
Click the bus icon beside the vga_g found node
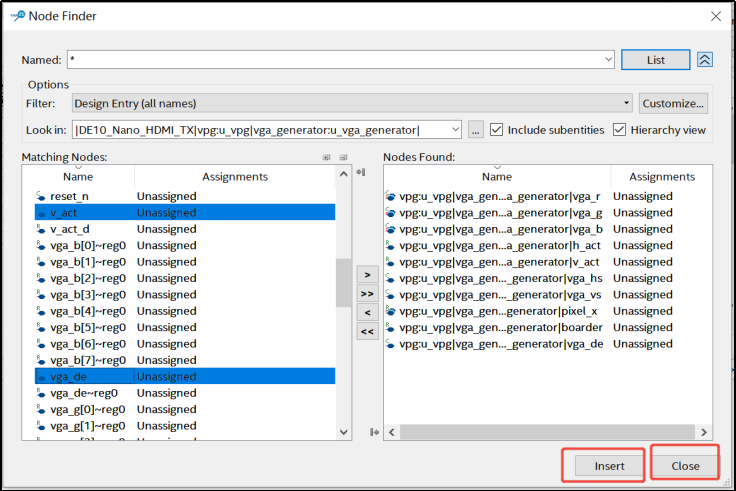[x=390, y=213]
